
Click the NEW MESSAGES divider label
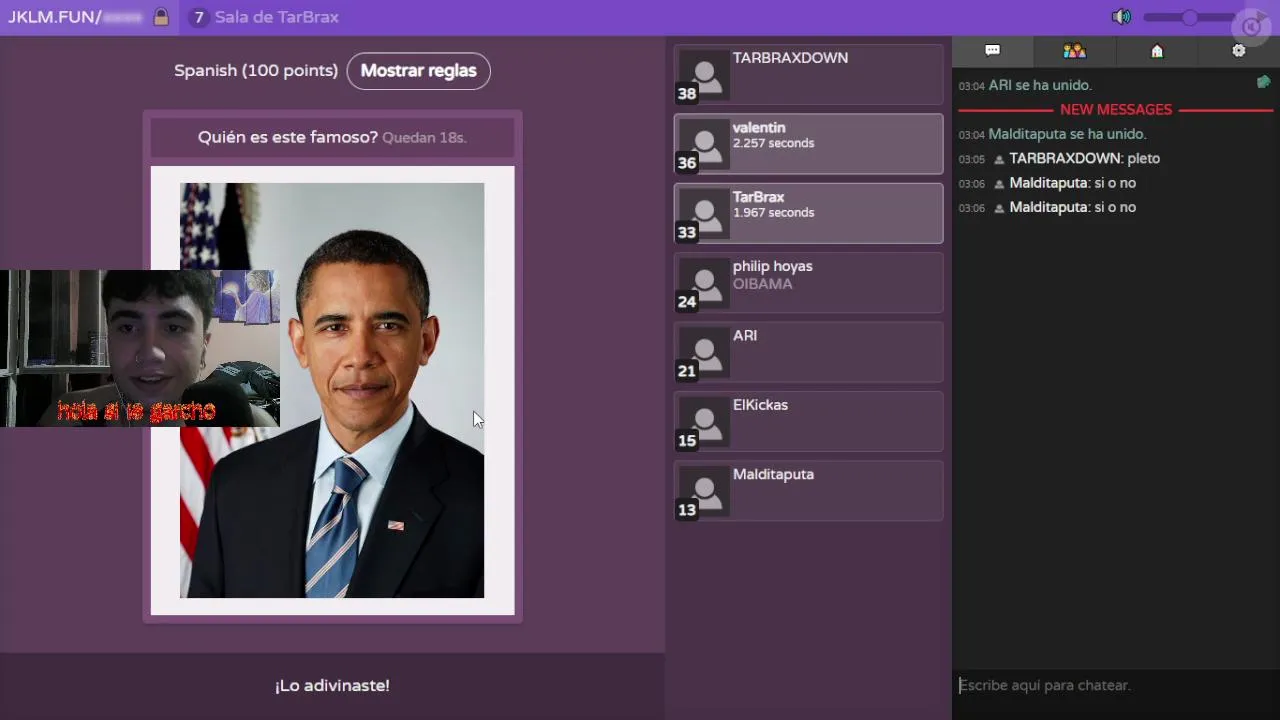1116,110
